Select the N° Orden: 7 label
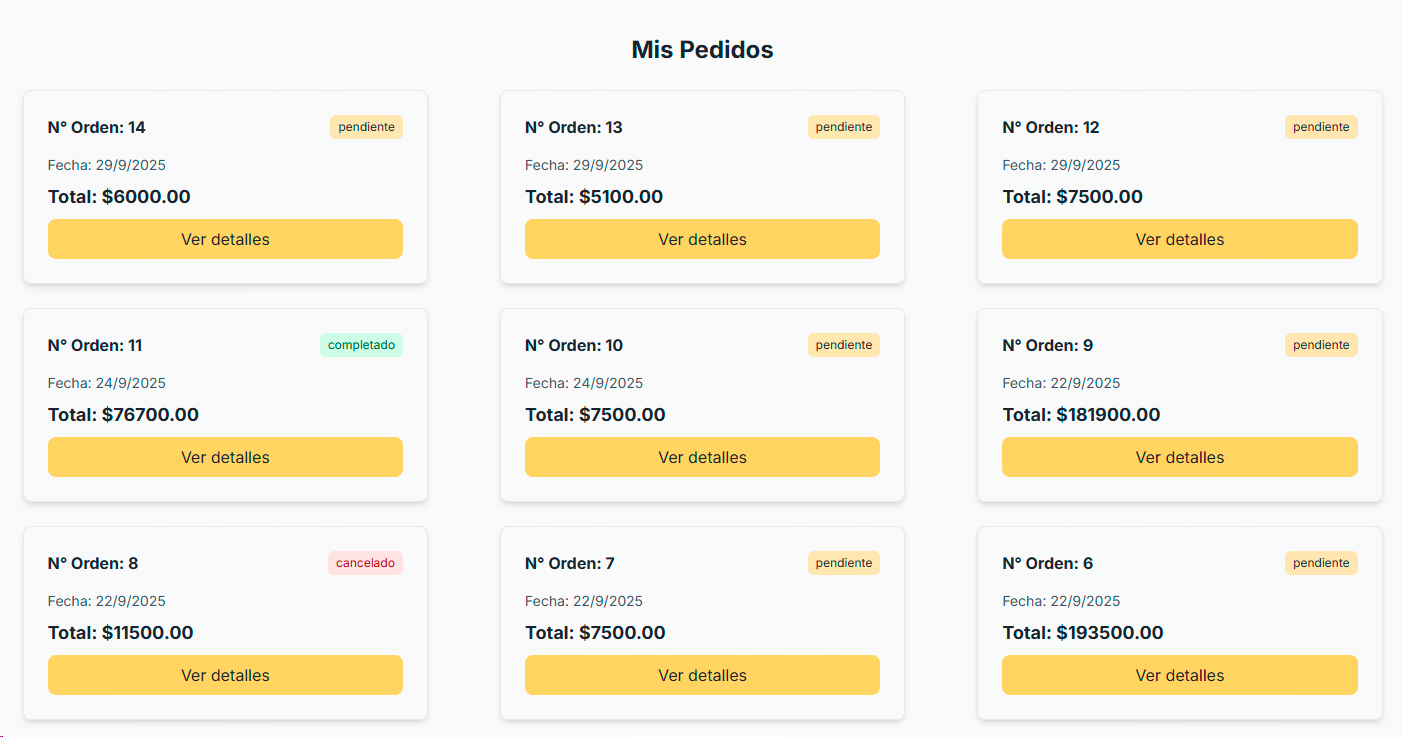The height and width of the screenshot is (737, 1402). coord(570,563)
